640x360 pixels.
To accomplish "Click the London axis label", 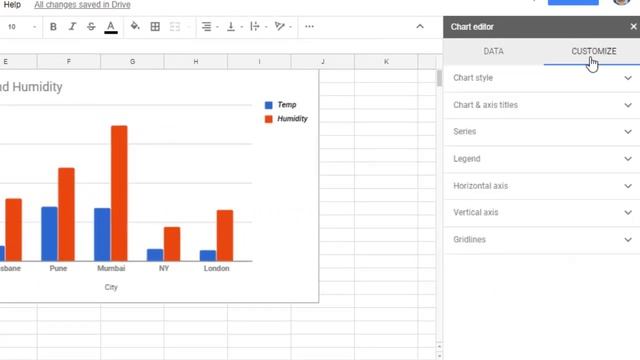I will tap(217, 268).
